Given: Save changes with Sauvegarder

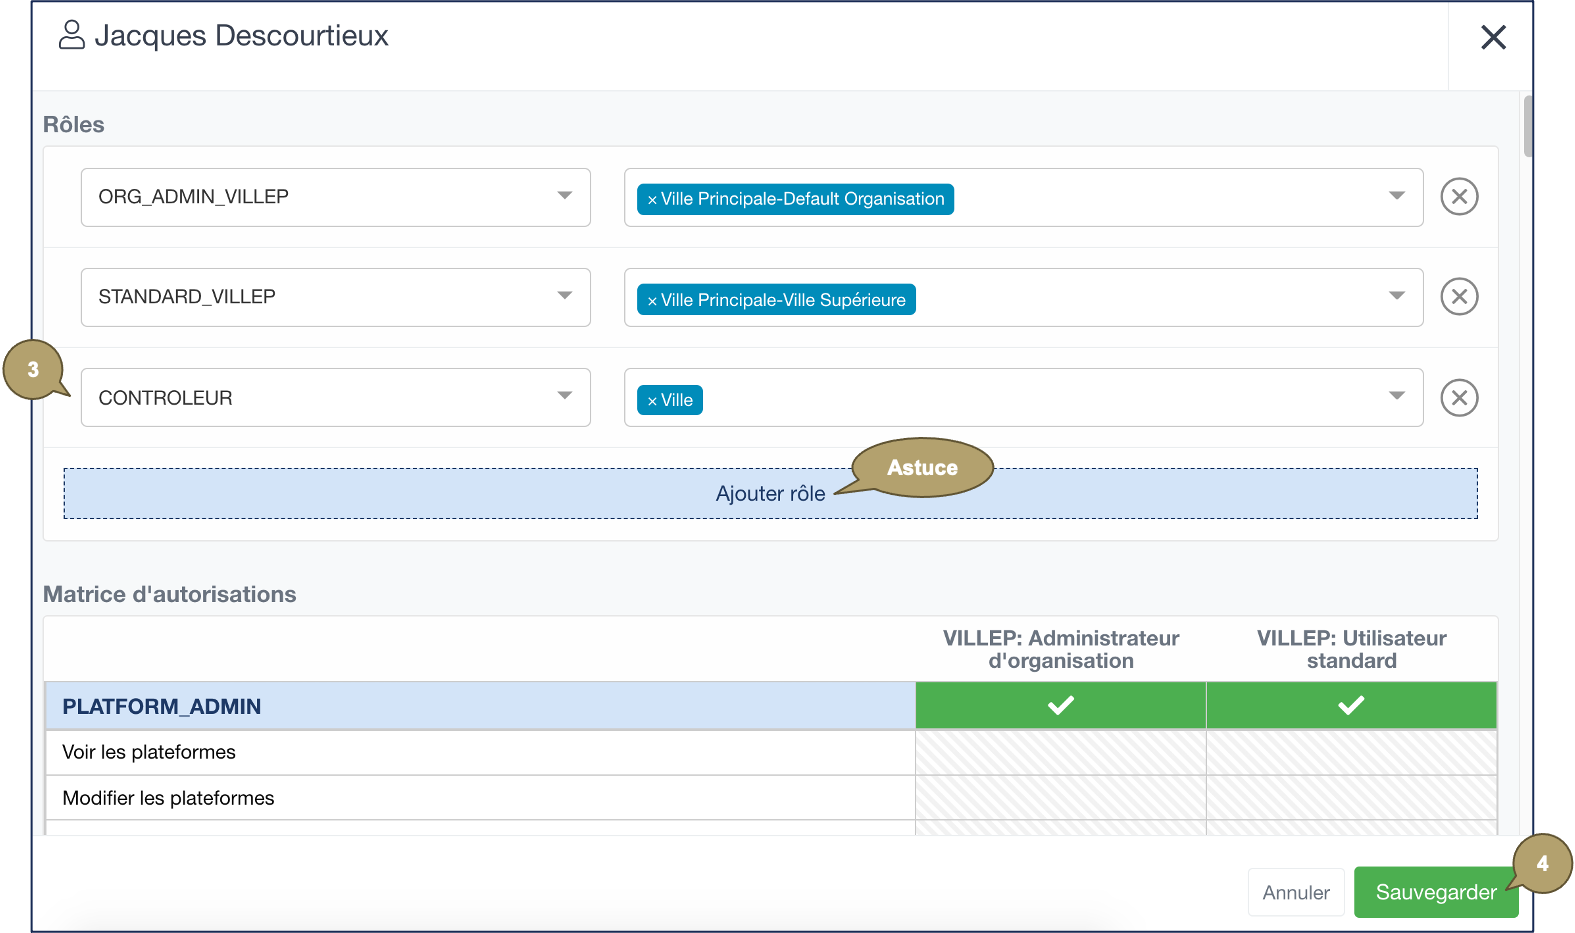Looking at the screenshot, I should tap(1435, 892).
